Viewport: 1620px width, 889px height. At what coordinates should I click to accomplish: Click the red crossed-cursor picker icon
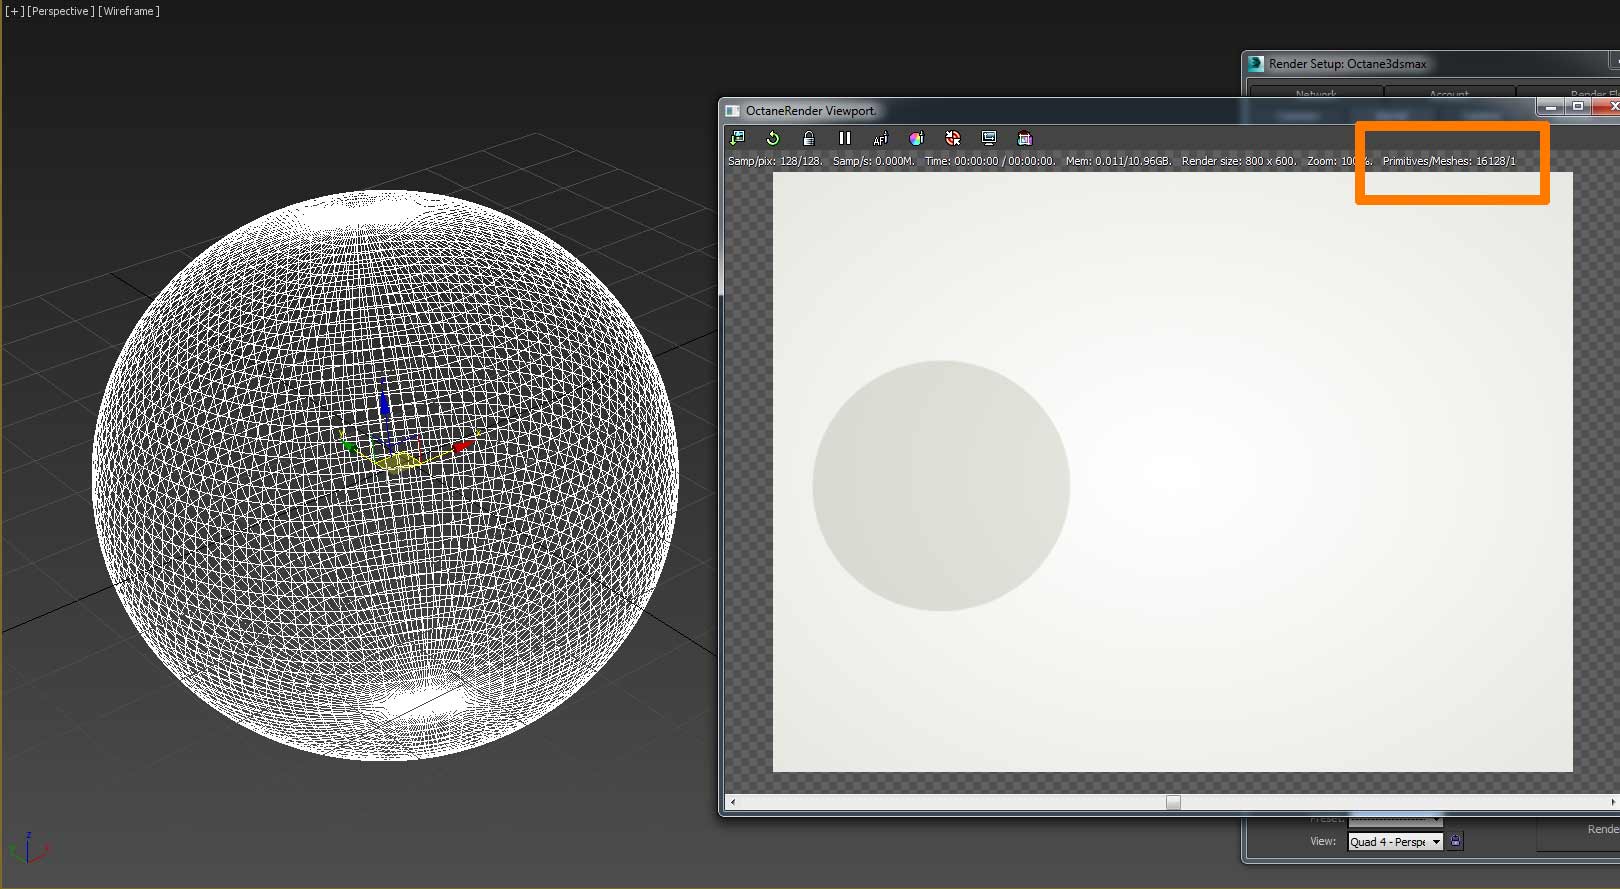952,138
